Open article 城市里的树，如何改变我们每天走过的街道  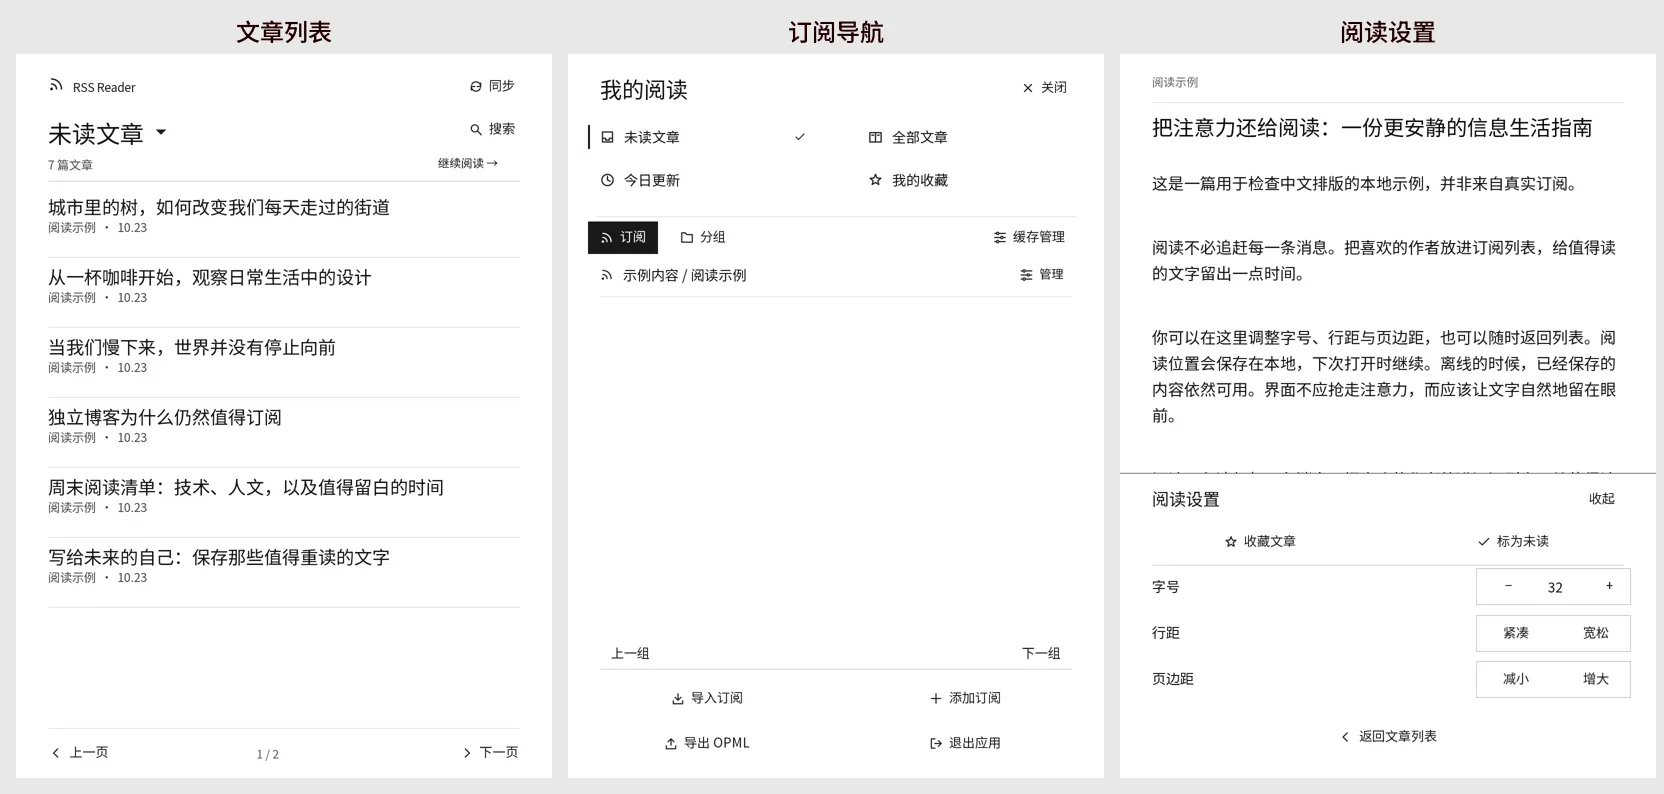pos(219,207)
